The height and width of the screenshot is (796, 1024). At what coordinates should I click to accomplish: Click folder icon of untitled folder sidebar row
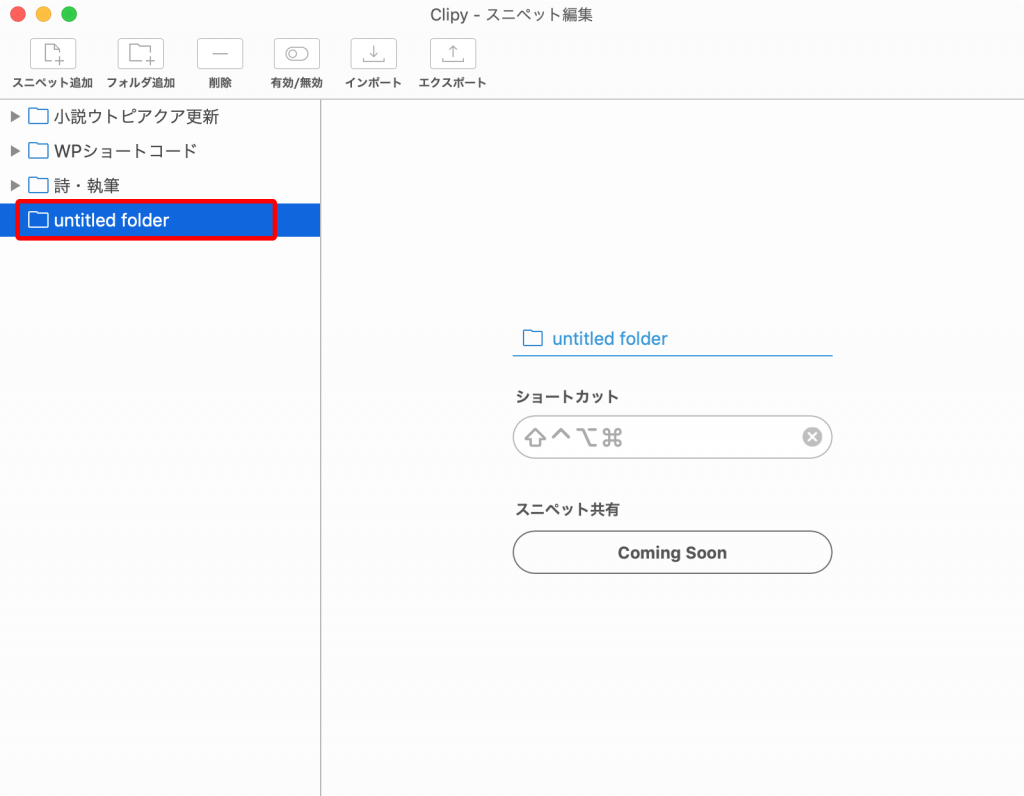(38, 220)
